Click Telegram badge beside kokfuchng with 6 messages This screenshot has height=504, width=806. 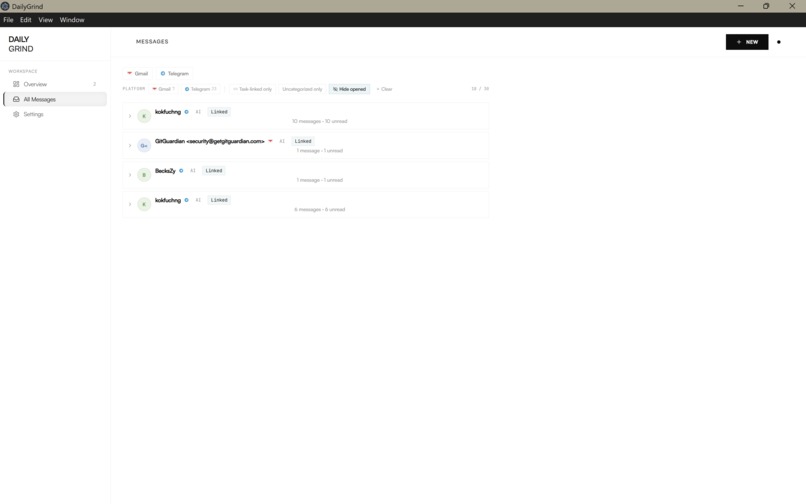187,200
